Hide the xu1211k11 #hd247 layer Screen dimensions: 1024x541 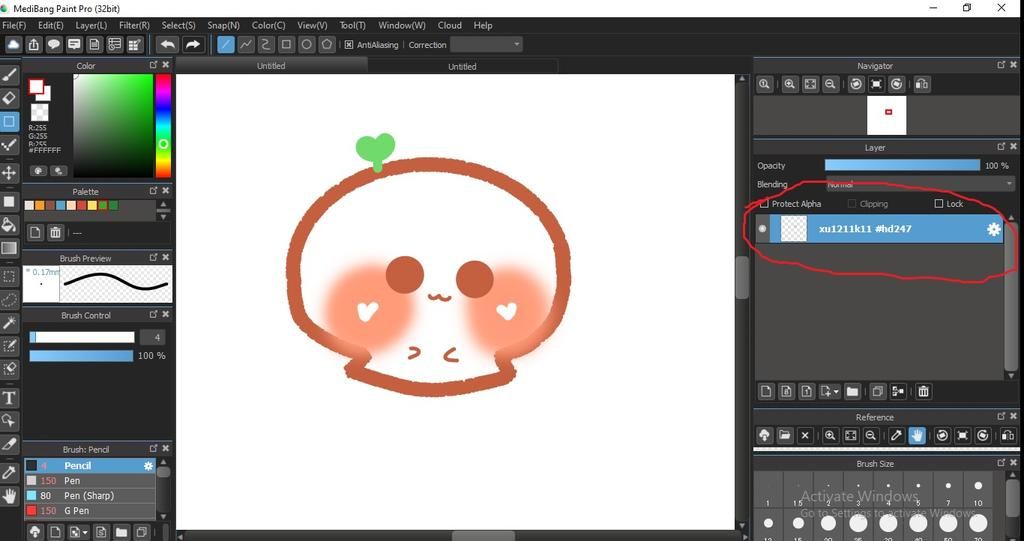pyautogui.click(x=762, y=229)
